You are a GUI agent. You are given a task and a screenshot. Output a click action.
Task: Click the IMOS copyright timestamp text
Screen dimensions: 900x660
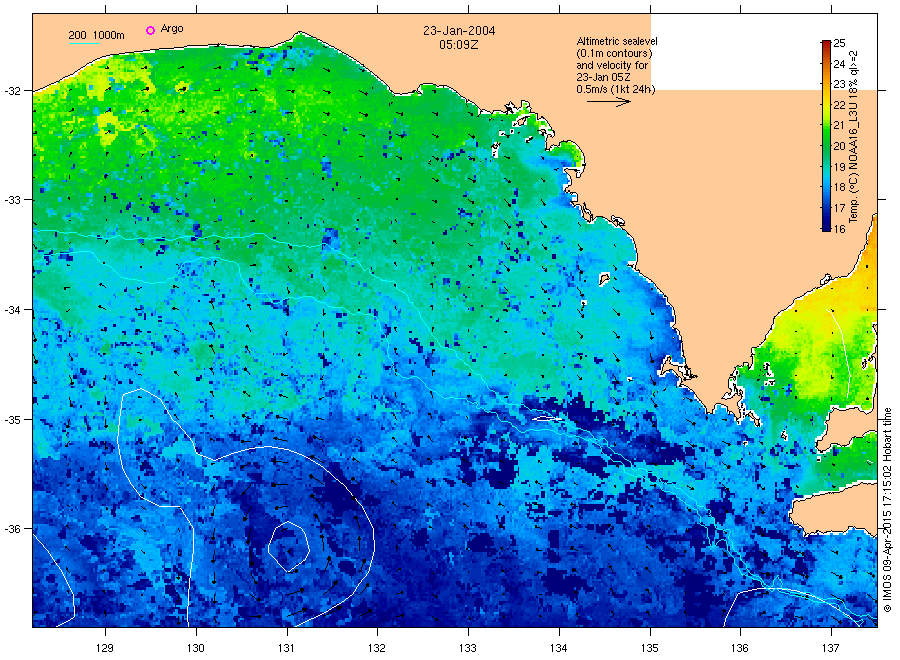tap(887, 510)
